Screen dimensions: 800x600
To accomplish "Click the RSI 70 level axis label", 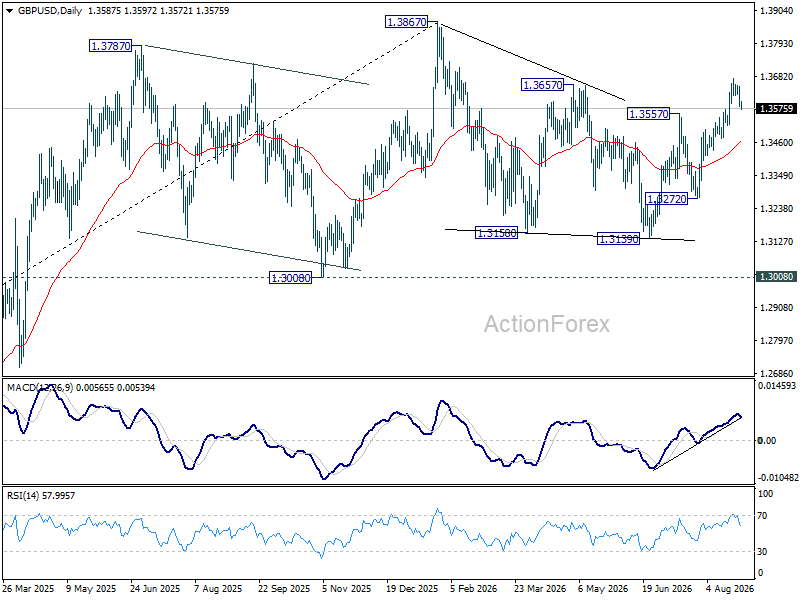I will click(x=762, y=516).
